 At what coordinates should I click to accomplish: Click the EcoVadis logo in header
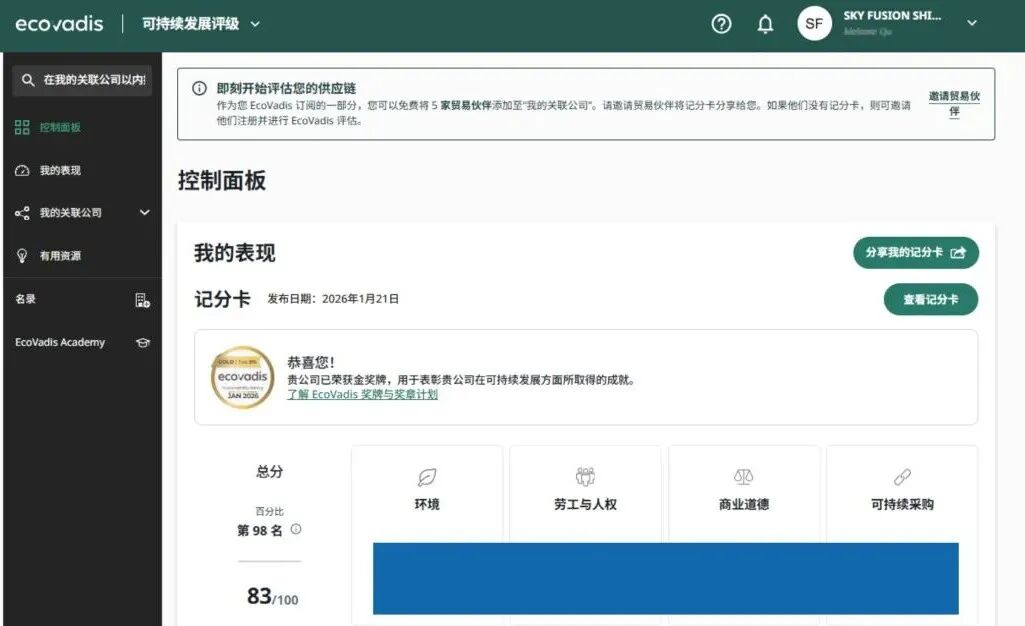tap(59, 23)
